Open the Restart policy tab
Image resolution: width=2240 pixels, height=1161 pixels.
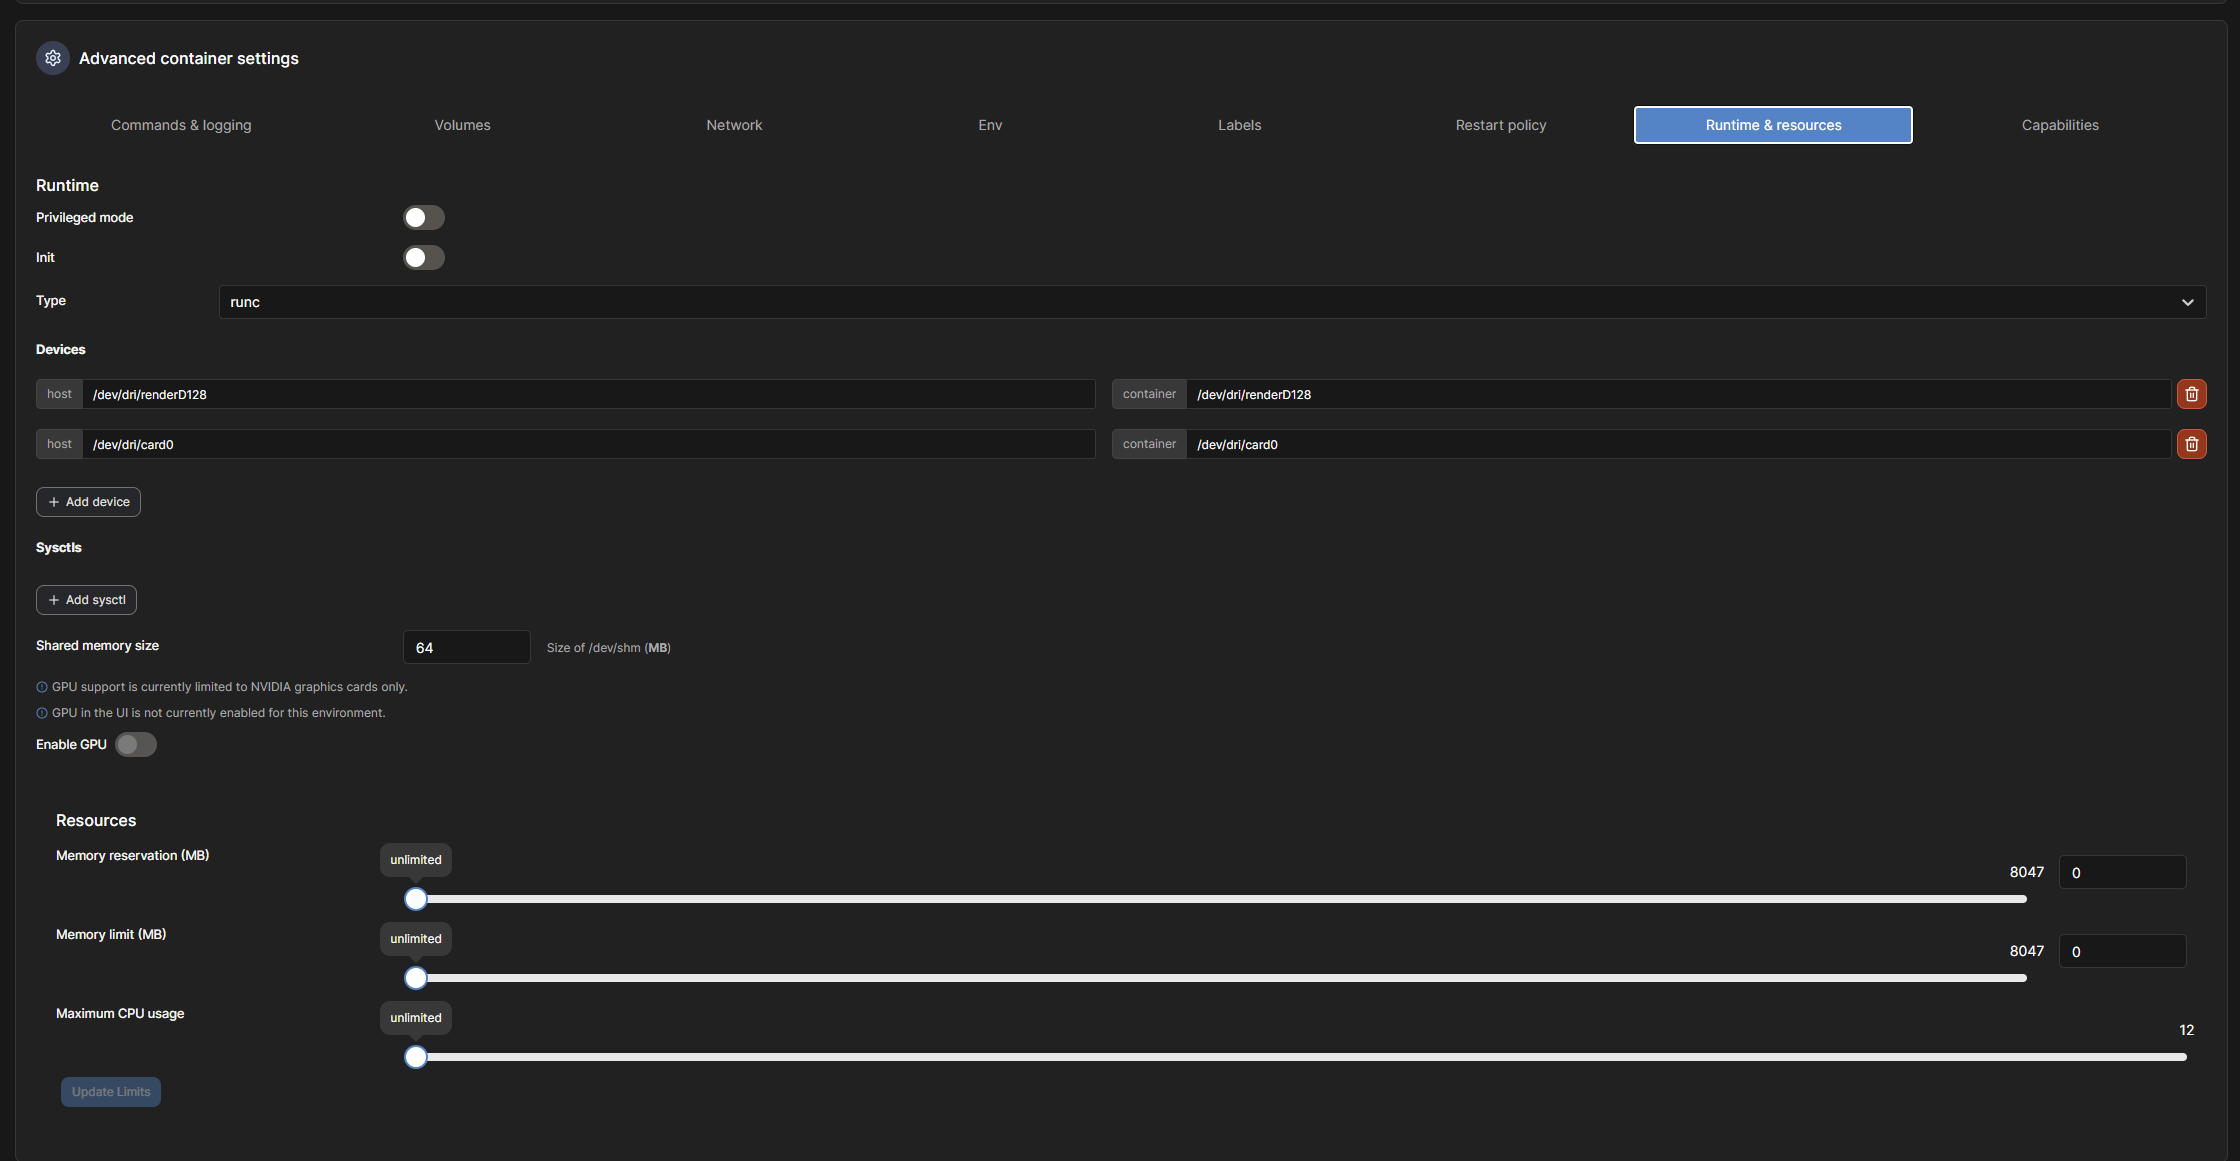(x=1500, y=125)
